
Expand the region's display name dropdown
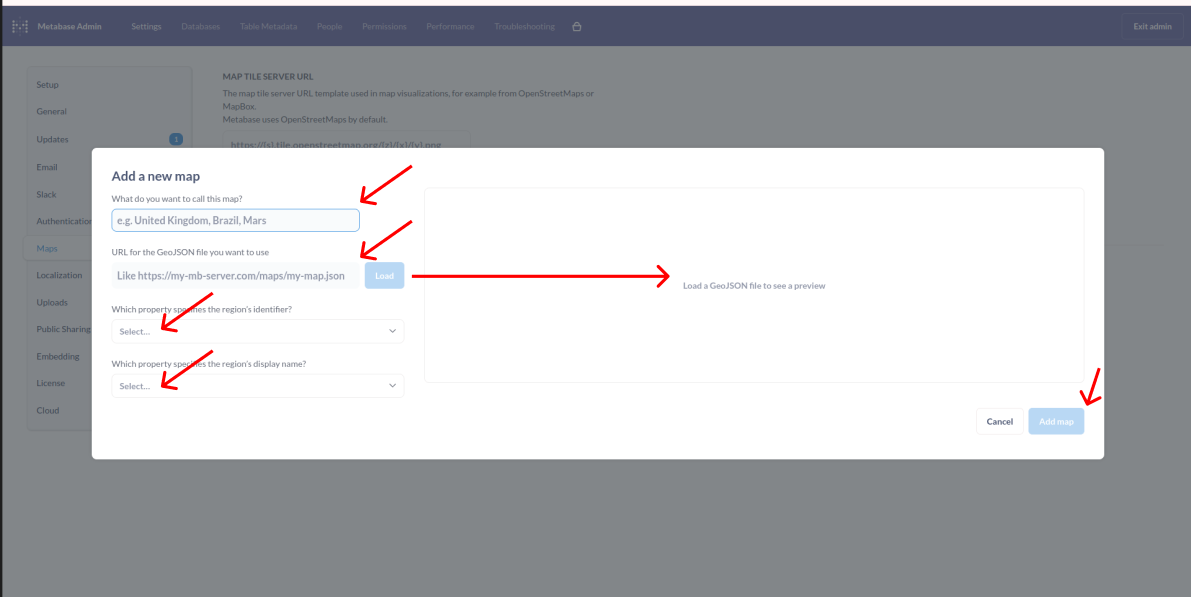[257, 386]
